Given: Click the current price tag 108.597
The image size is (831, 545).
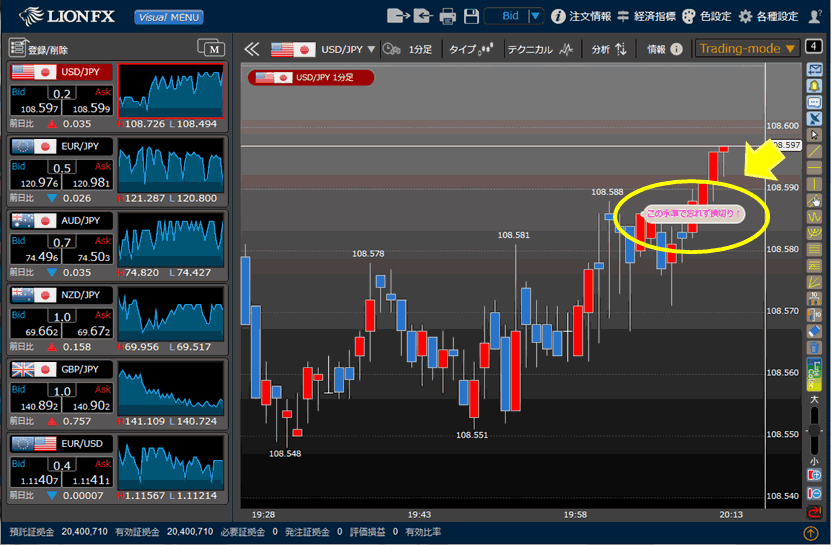Looking at the screenshot, I should [785, 145].
